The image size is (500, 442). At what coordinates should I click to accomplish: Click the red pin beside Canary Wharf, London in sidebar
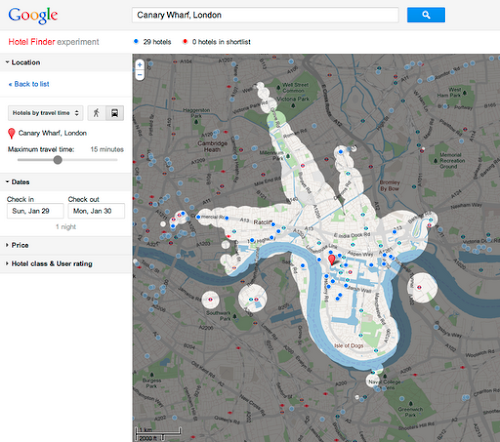[x=11, y=133]
